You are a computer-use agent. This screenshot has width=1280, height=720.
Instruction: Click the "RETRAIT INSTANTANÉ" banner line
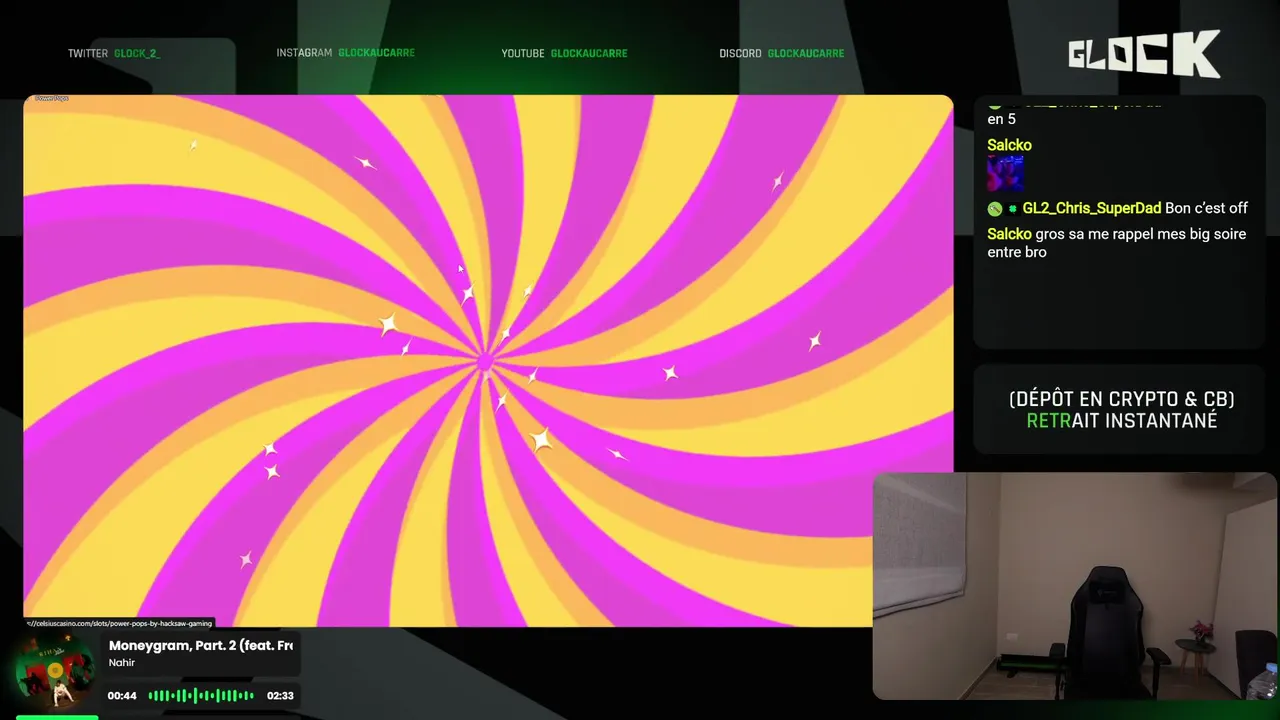pos(1122,421)
